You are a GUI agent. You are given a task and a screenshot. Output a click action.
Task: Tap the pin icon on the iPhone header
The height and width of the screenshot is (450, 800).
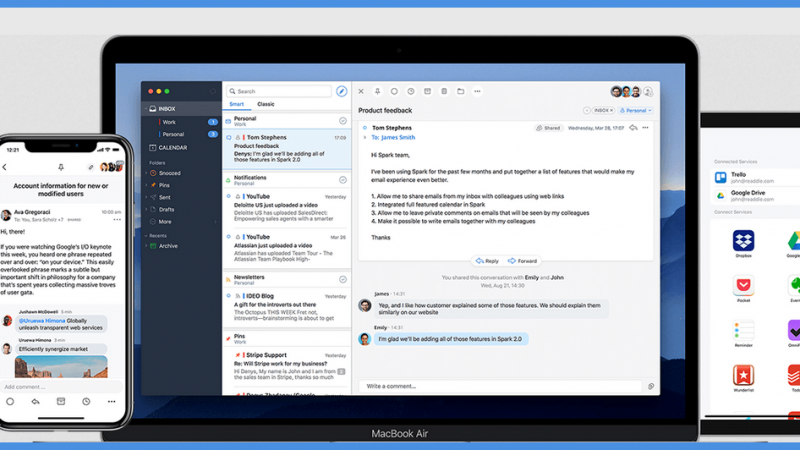[x=61, y=167]
